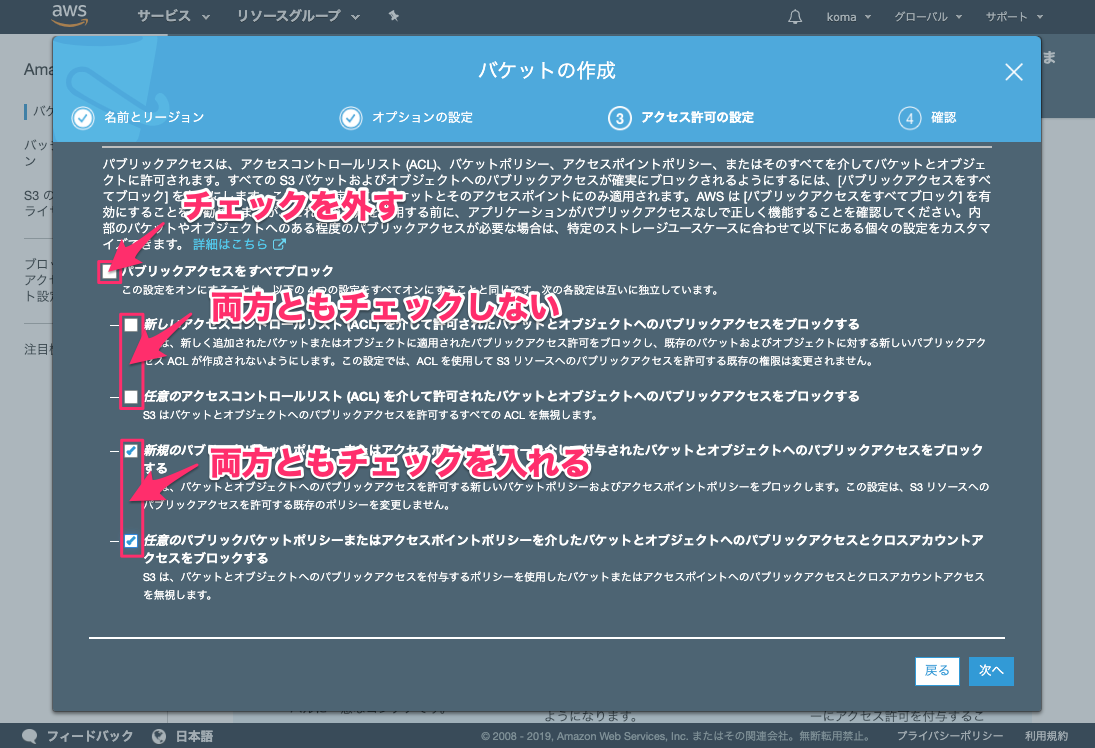The image size is (1095, 748).
Task: Click the step 1 checkmark circle icon
Action: point(83,118)
